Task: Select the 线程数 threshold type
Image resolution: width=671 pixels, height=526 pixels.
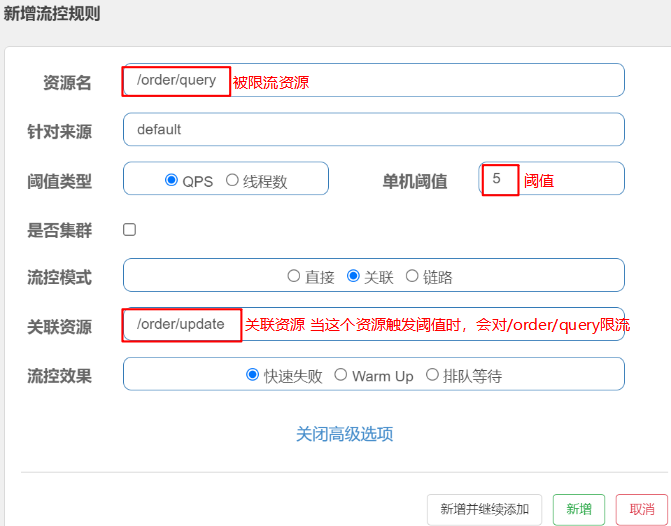Action: [232, 181]
